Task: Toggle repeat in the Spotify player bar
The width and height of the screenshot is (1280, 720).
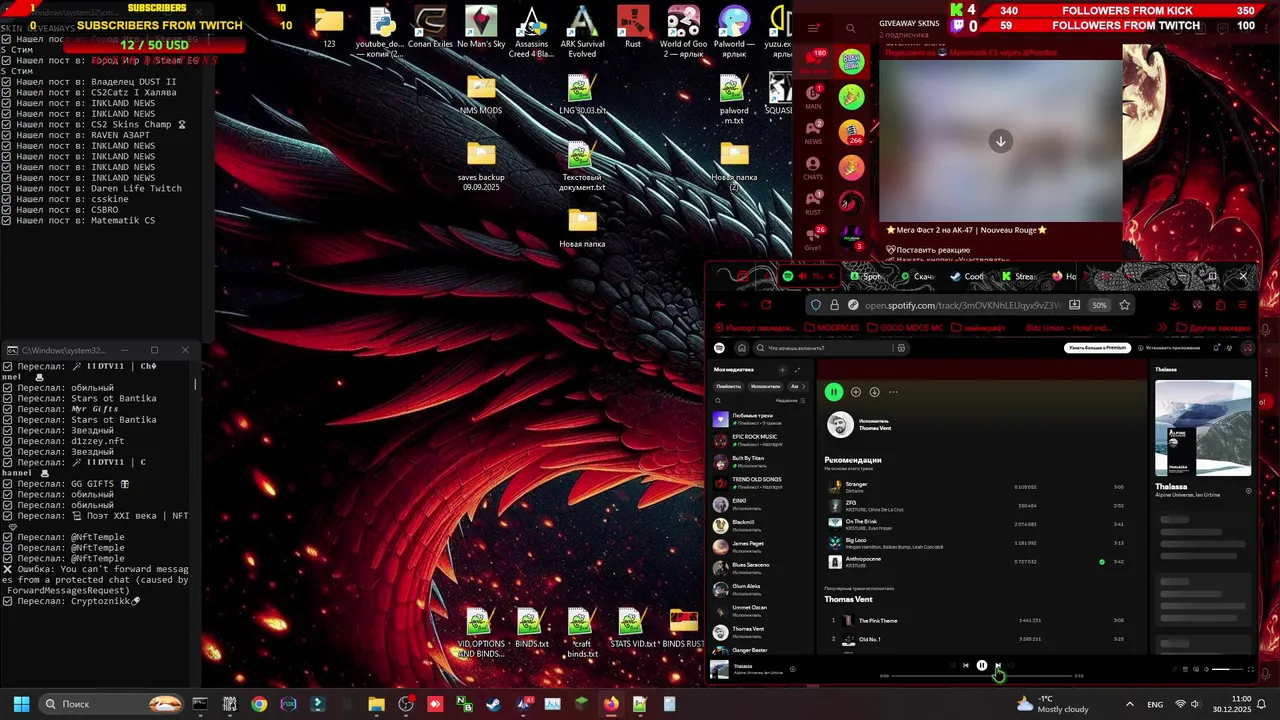Action: [1011, 665]
